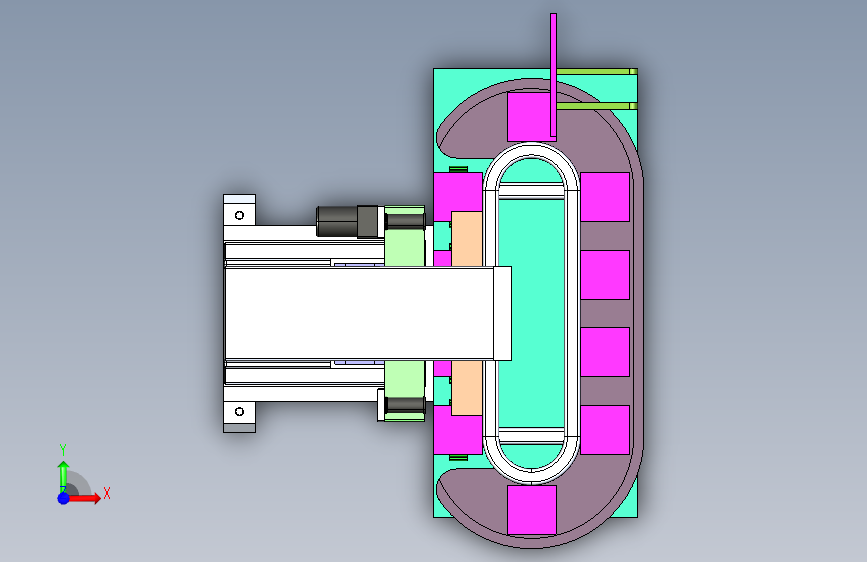
Task: Select the mounting hole in the upper left bracket
Action: (x=239, y=215)
